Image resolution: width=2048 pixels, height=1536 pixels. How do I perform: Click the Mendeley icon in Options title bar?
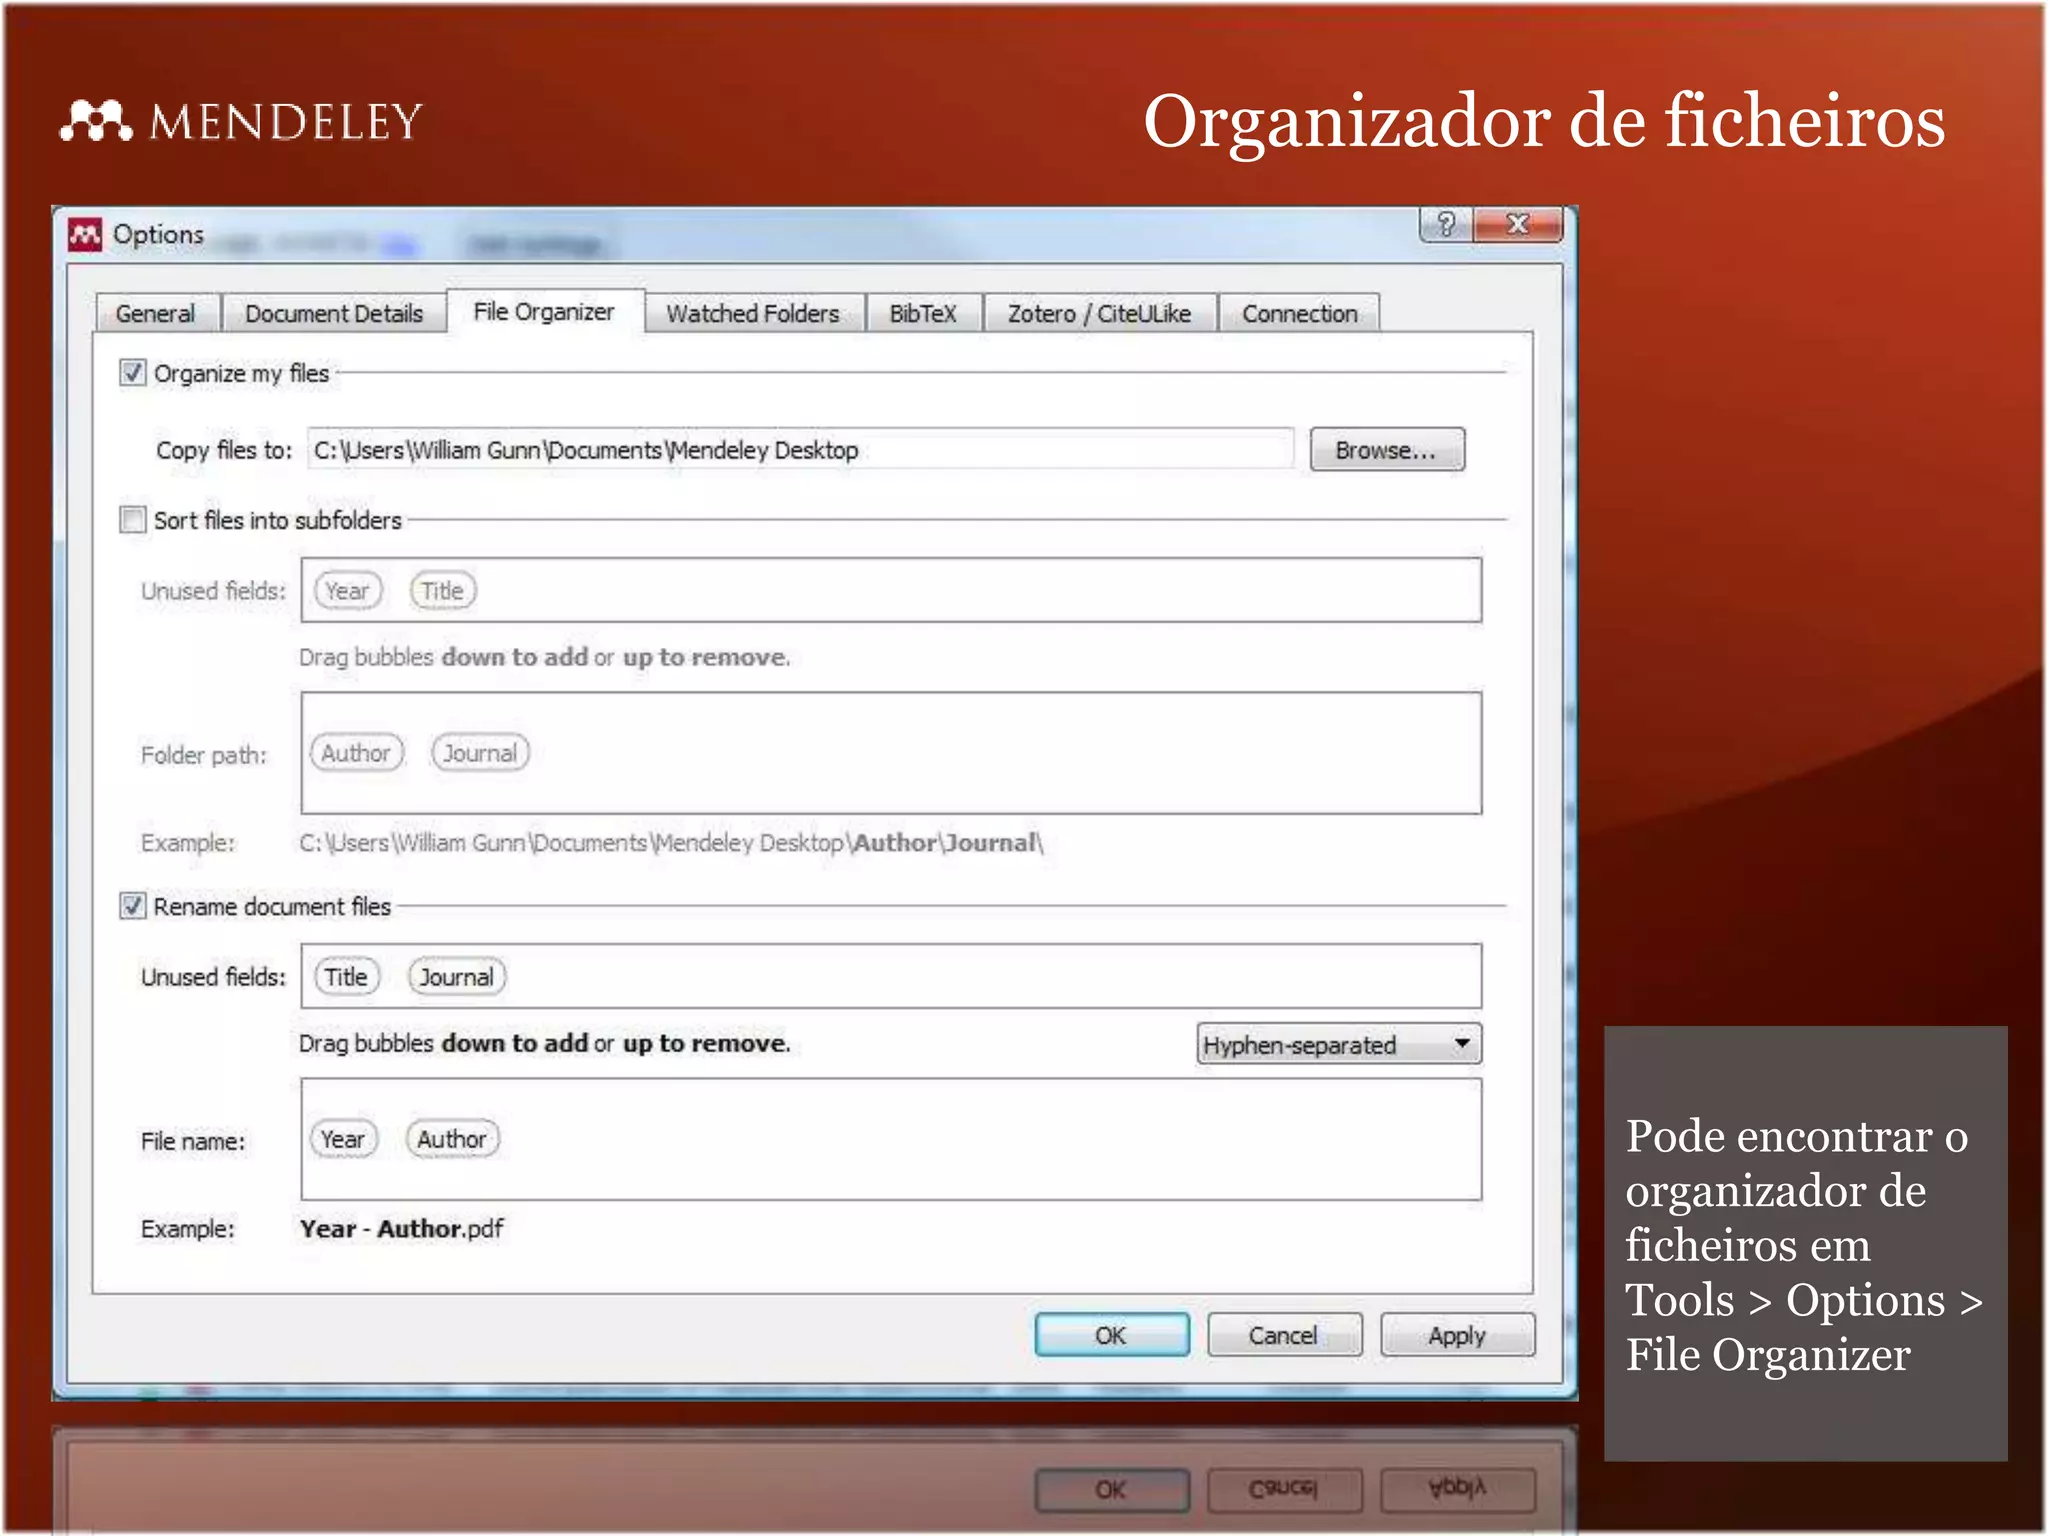coord(85,235)
